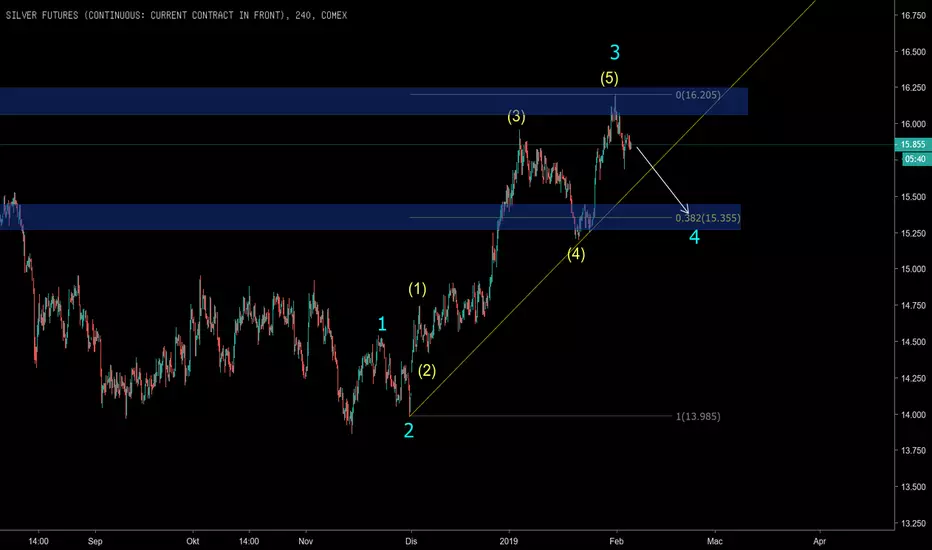
Task: Click the cyan wave label 2
Action: [408, 430]
